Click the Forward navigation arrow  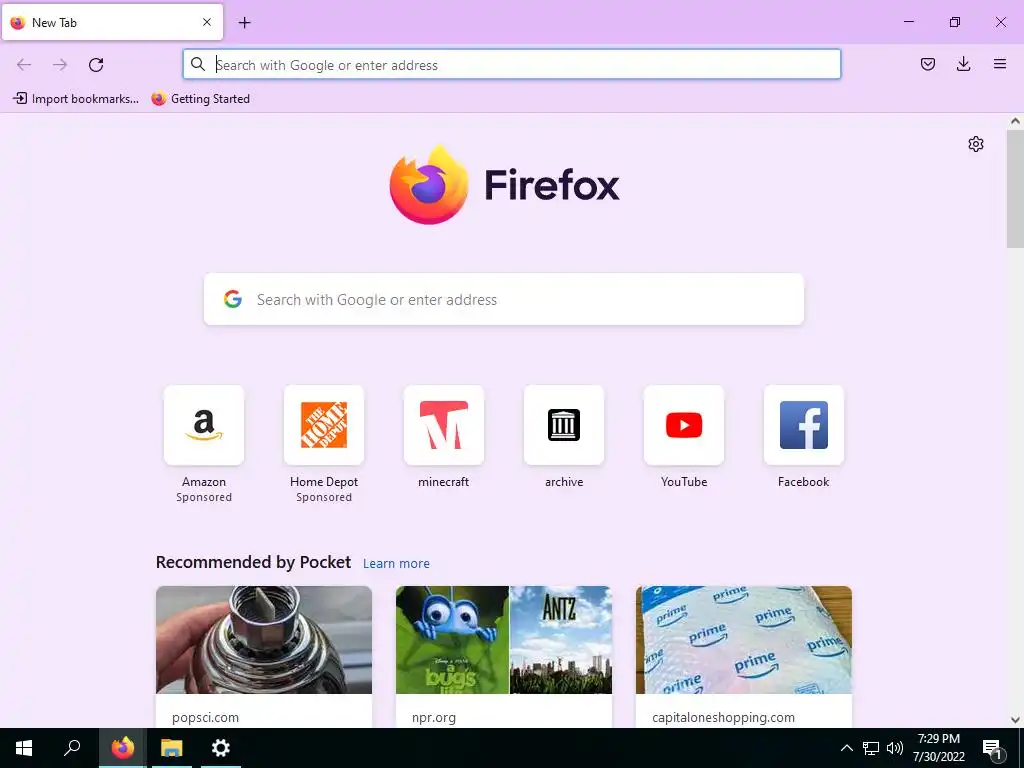coord(60,64)
